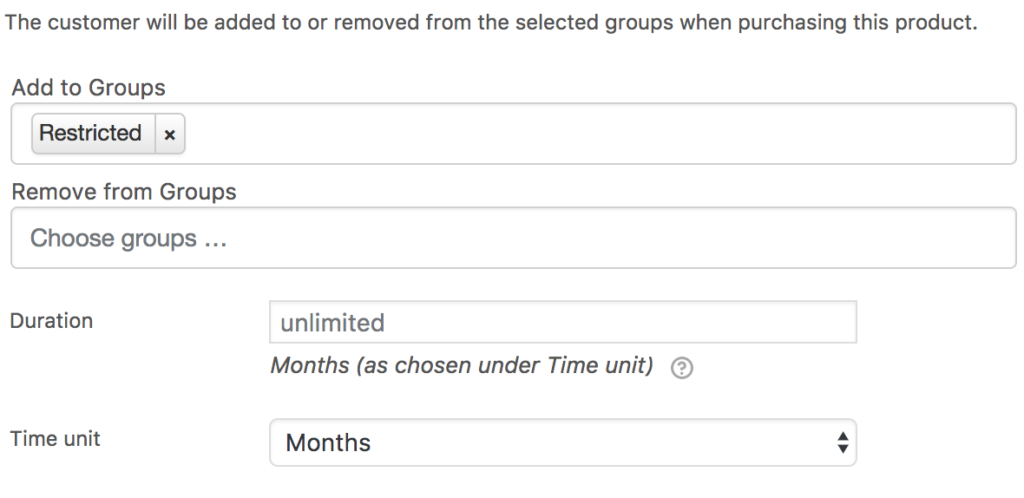Click the Time unit field label
The width and height of the screenshot is (1024, 498).
pos(55,439)
